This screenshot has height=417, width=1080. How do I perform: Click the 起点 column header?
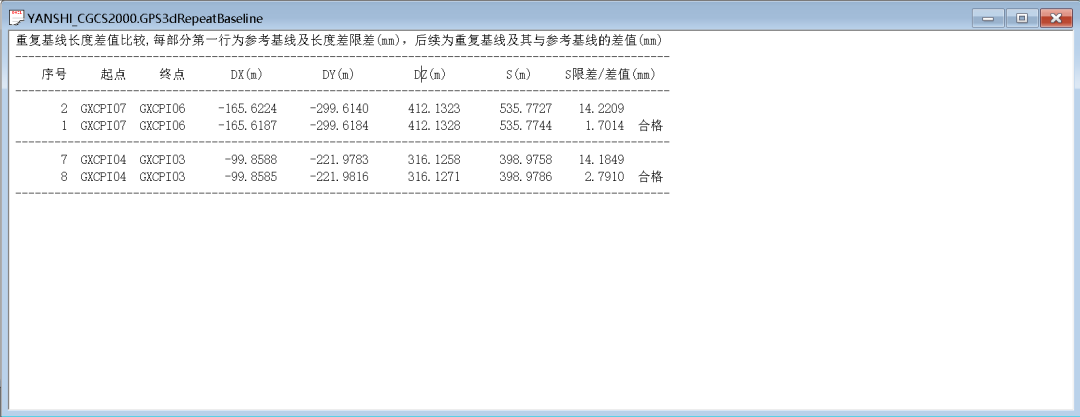(113, 74)
